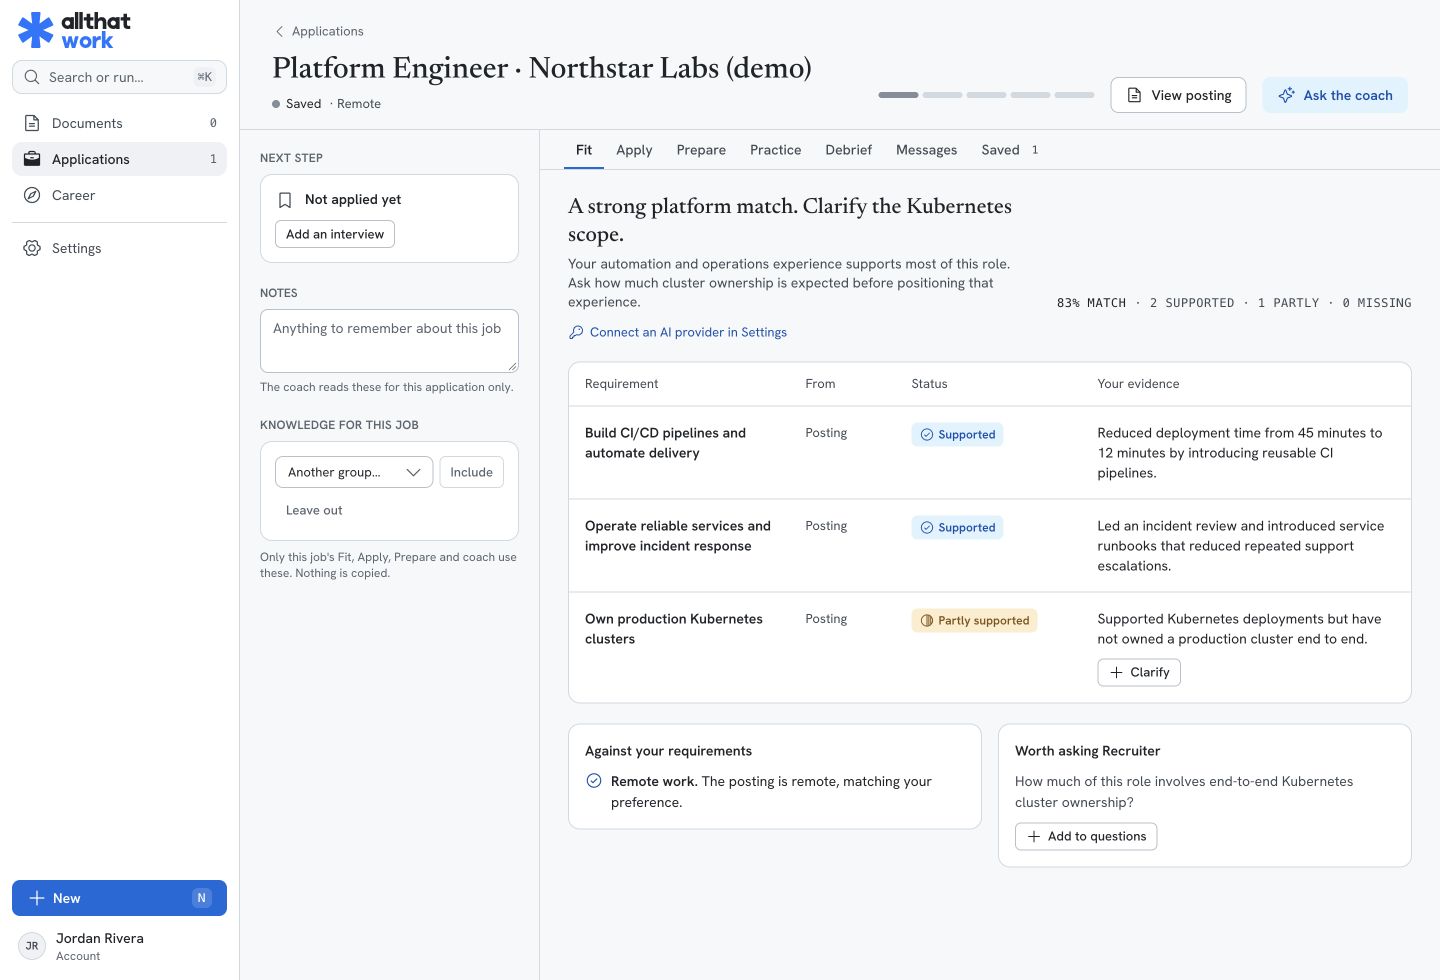The width and height of the screenshot is (1440, 980).
Task: Click the Search or run field
Action: 119,77
